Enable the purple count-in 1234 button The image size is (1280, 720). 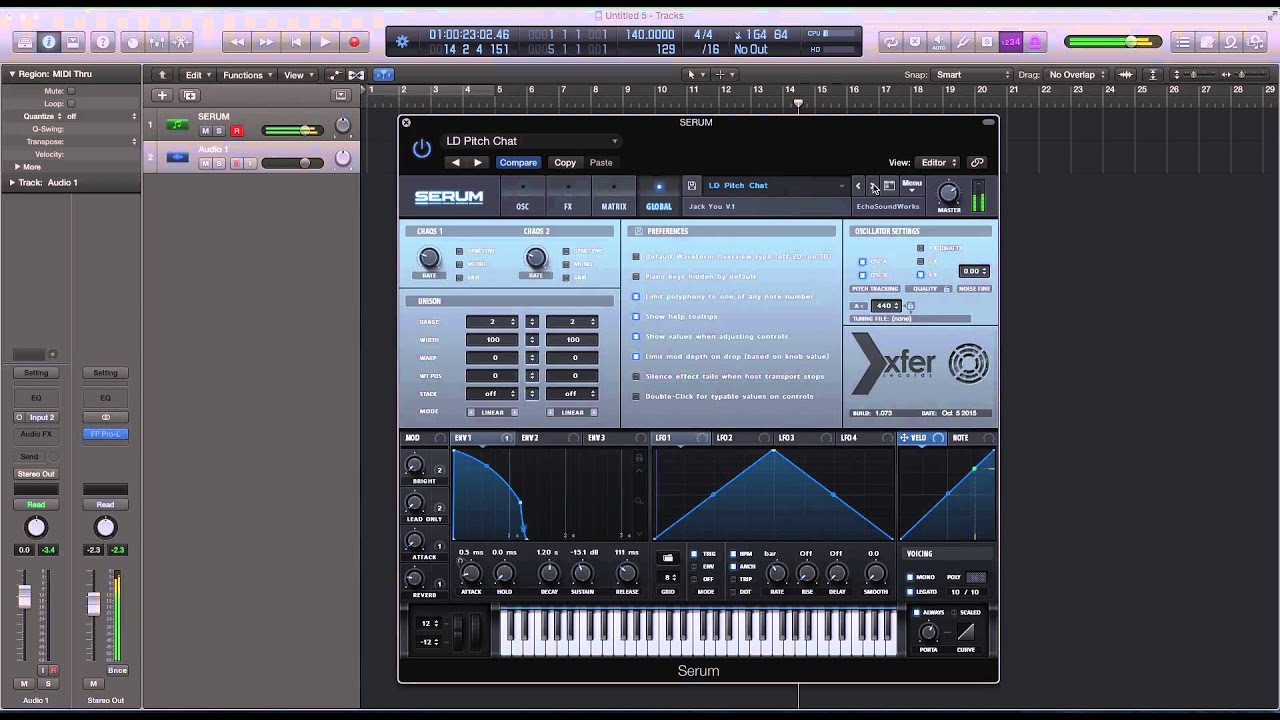tap(1011, 42)
